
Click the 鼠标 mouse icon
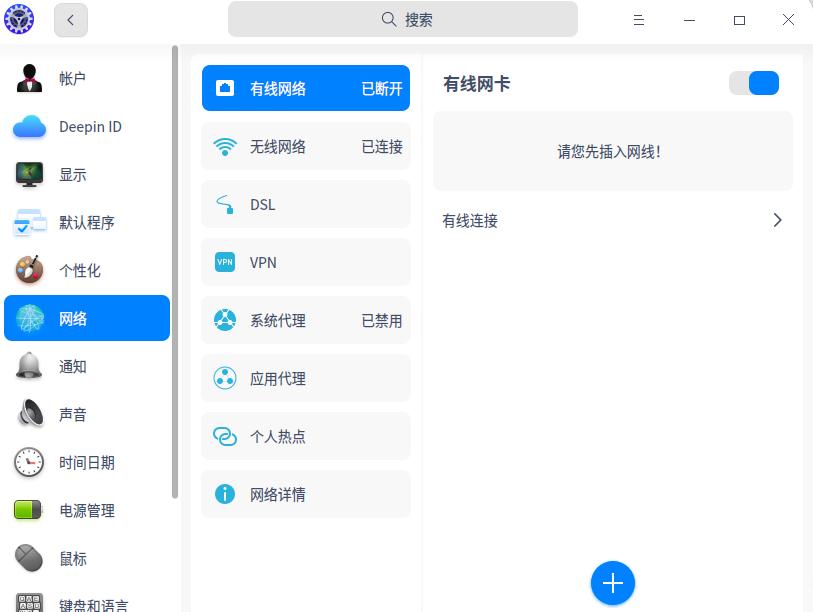pos(29,558)
